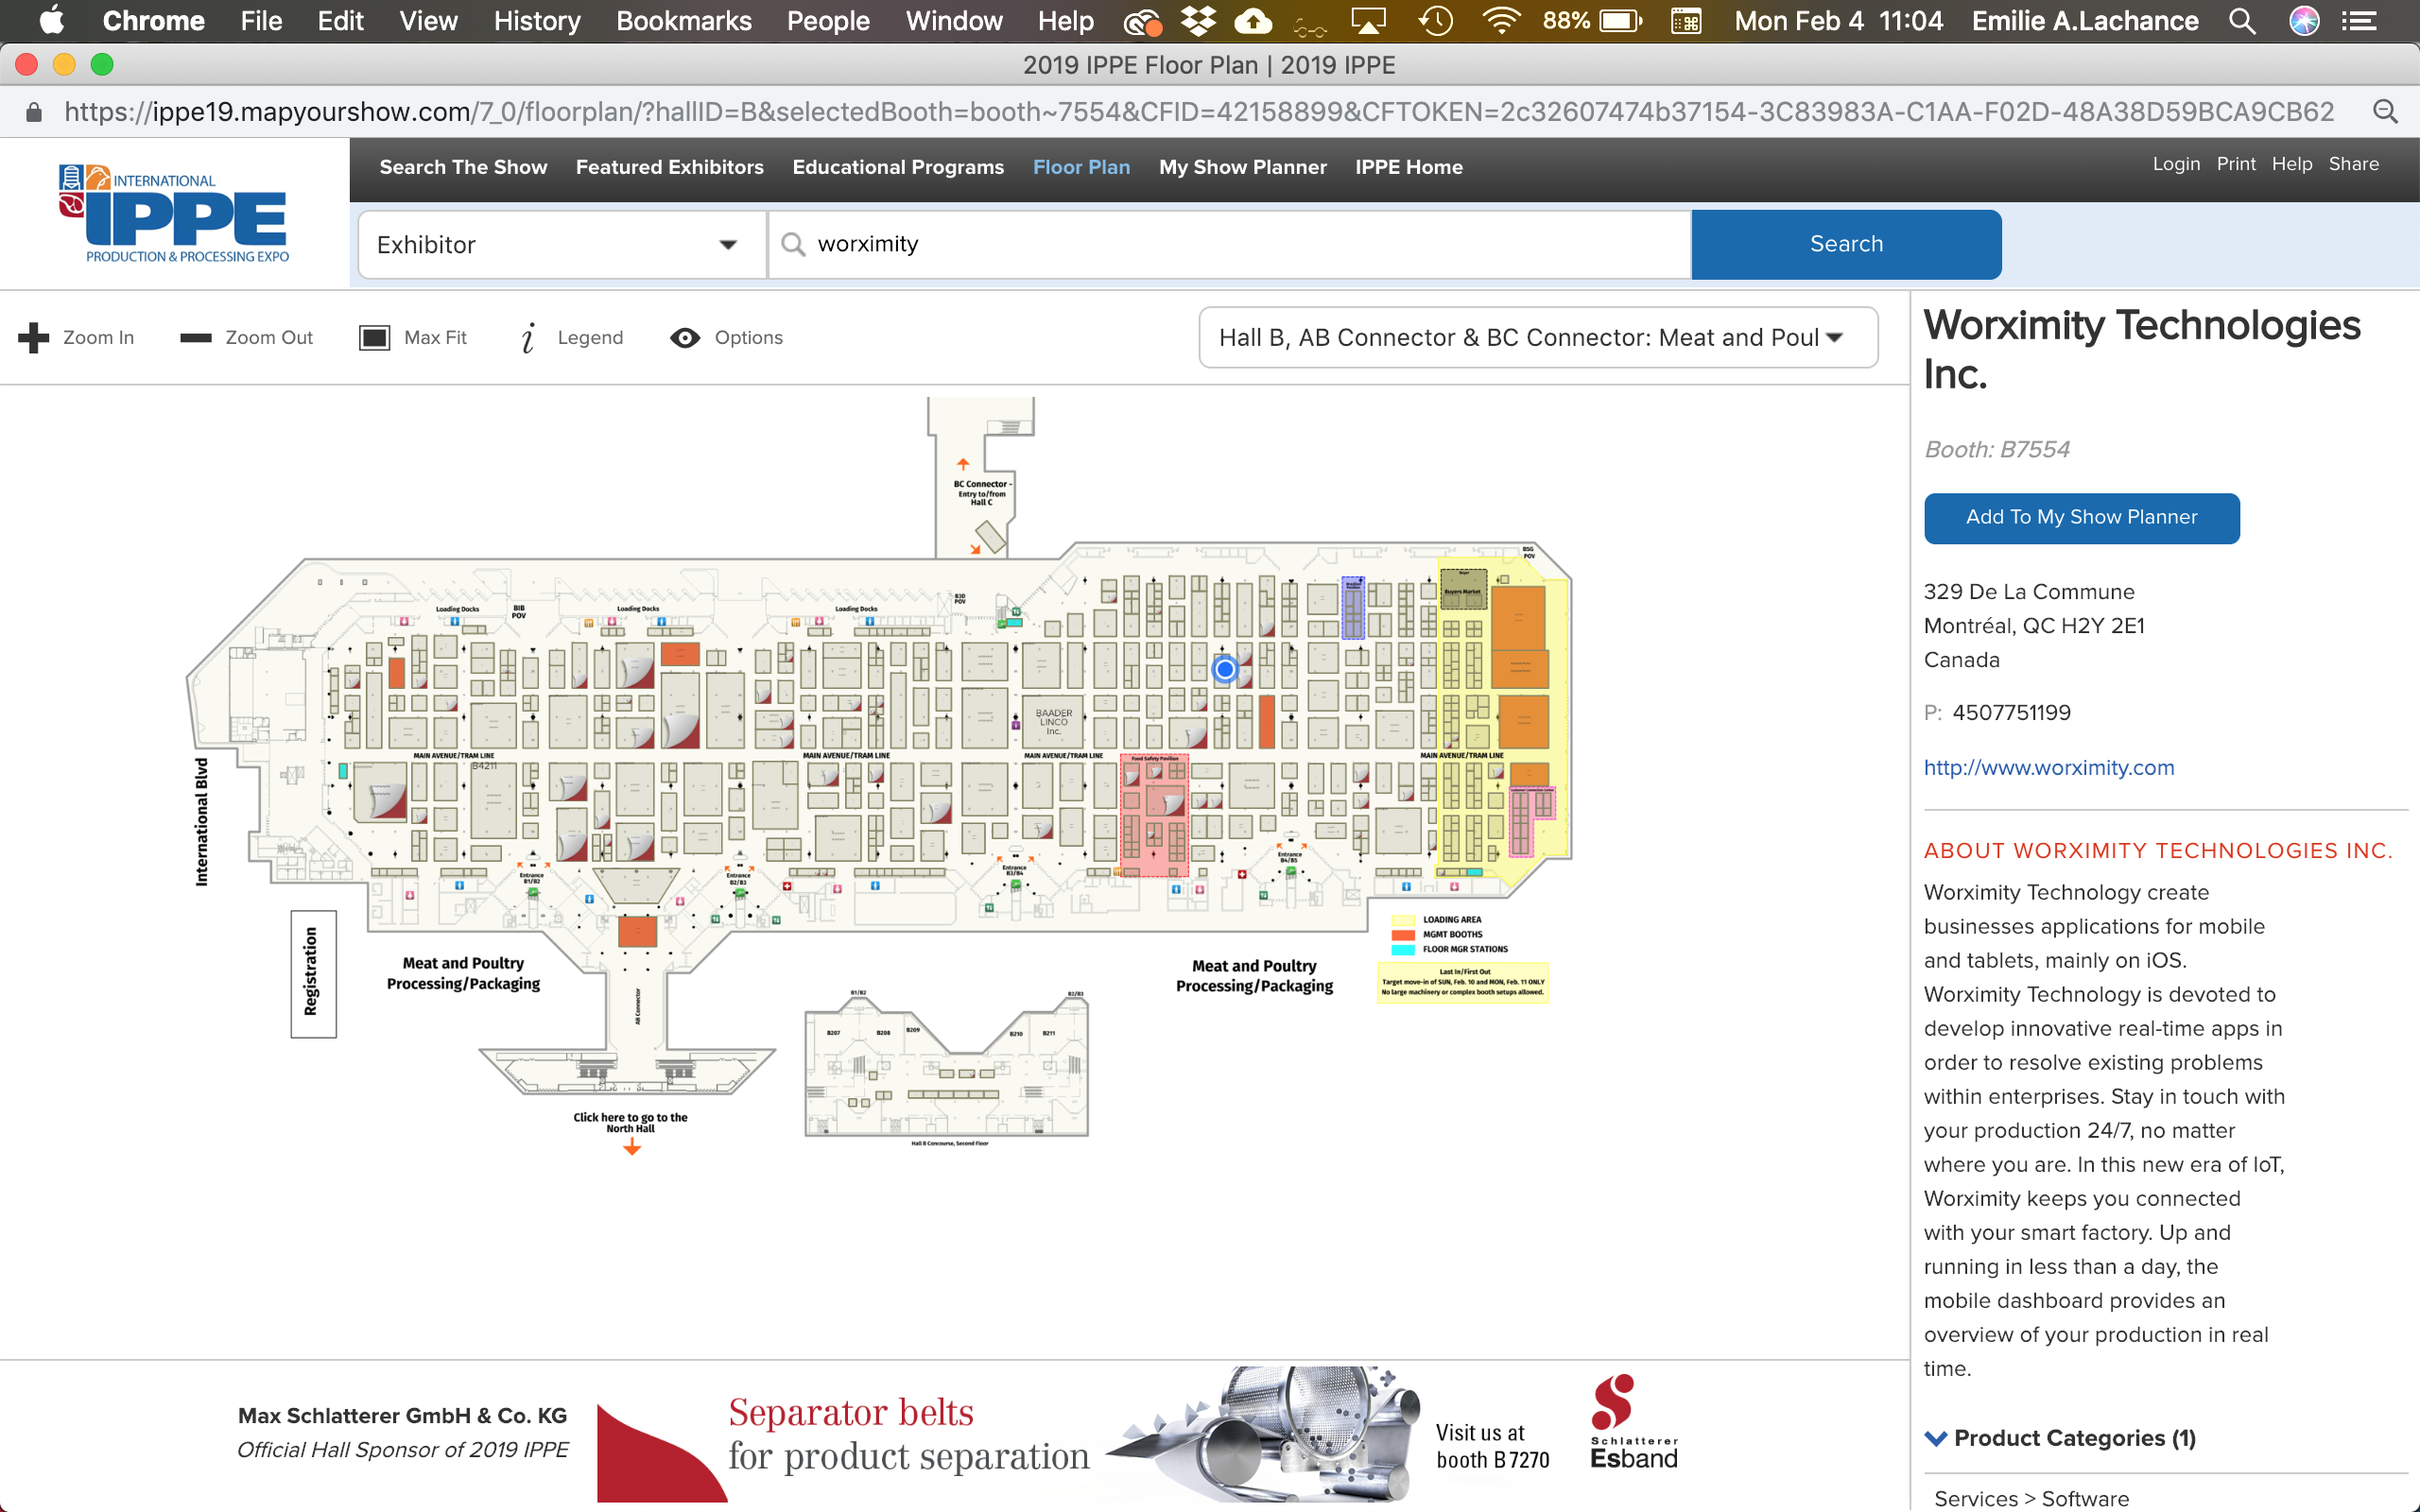Open the Window menu
This screenshot has width=2420, height=1512.
954,20
